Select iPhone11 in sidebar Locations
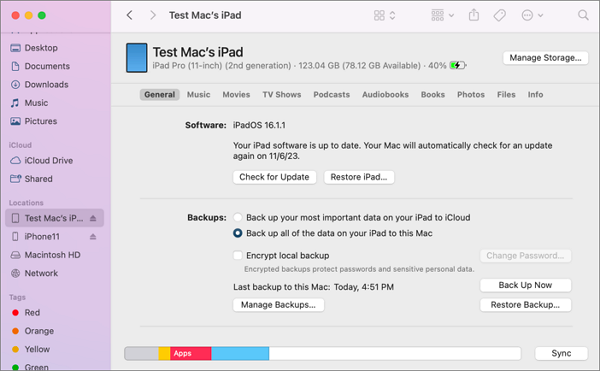 point(42,236)
